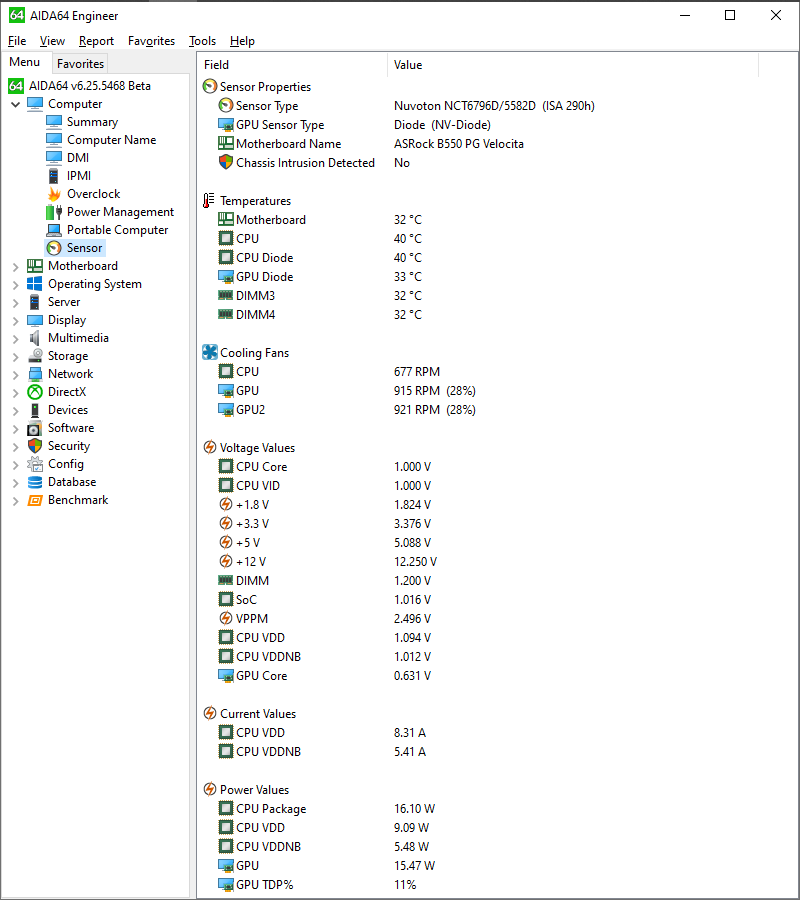Click the Power Management battery icon

pyautogui.click(x=54, y=212)
